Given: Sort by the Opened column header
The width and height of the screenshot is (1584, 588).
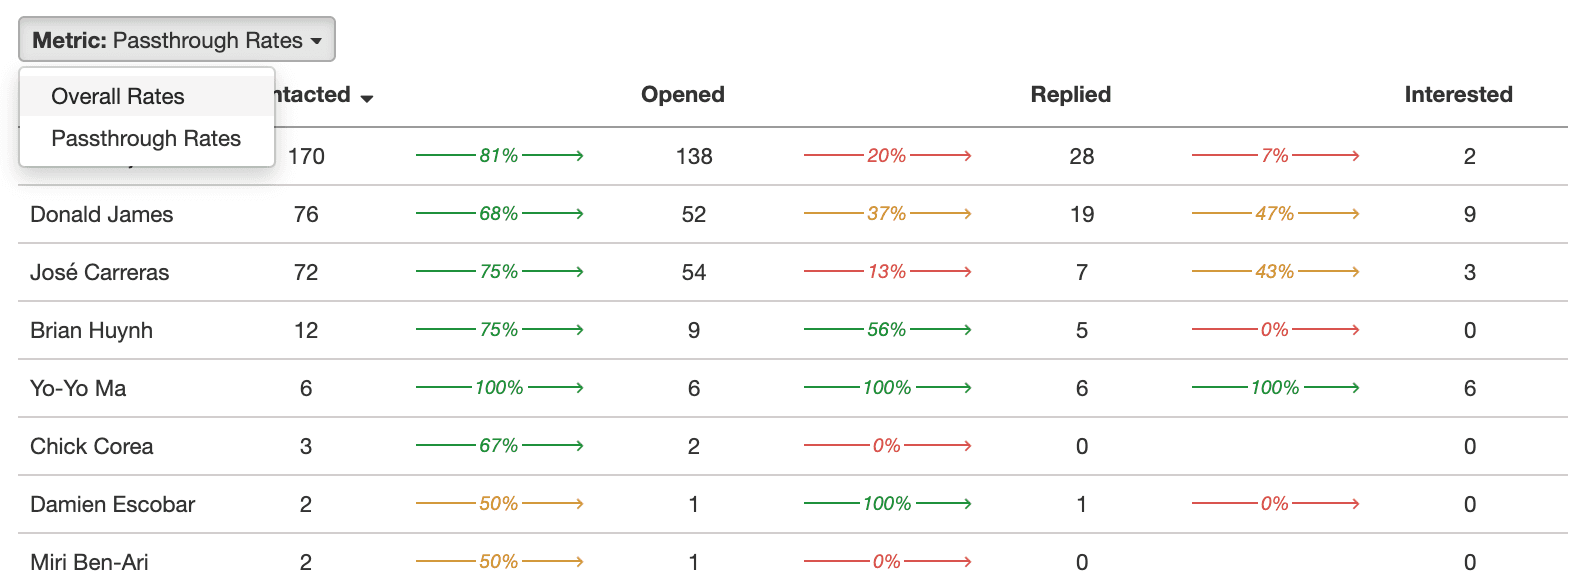Looking at the screenshot, I should click(x=682, y=95).
